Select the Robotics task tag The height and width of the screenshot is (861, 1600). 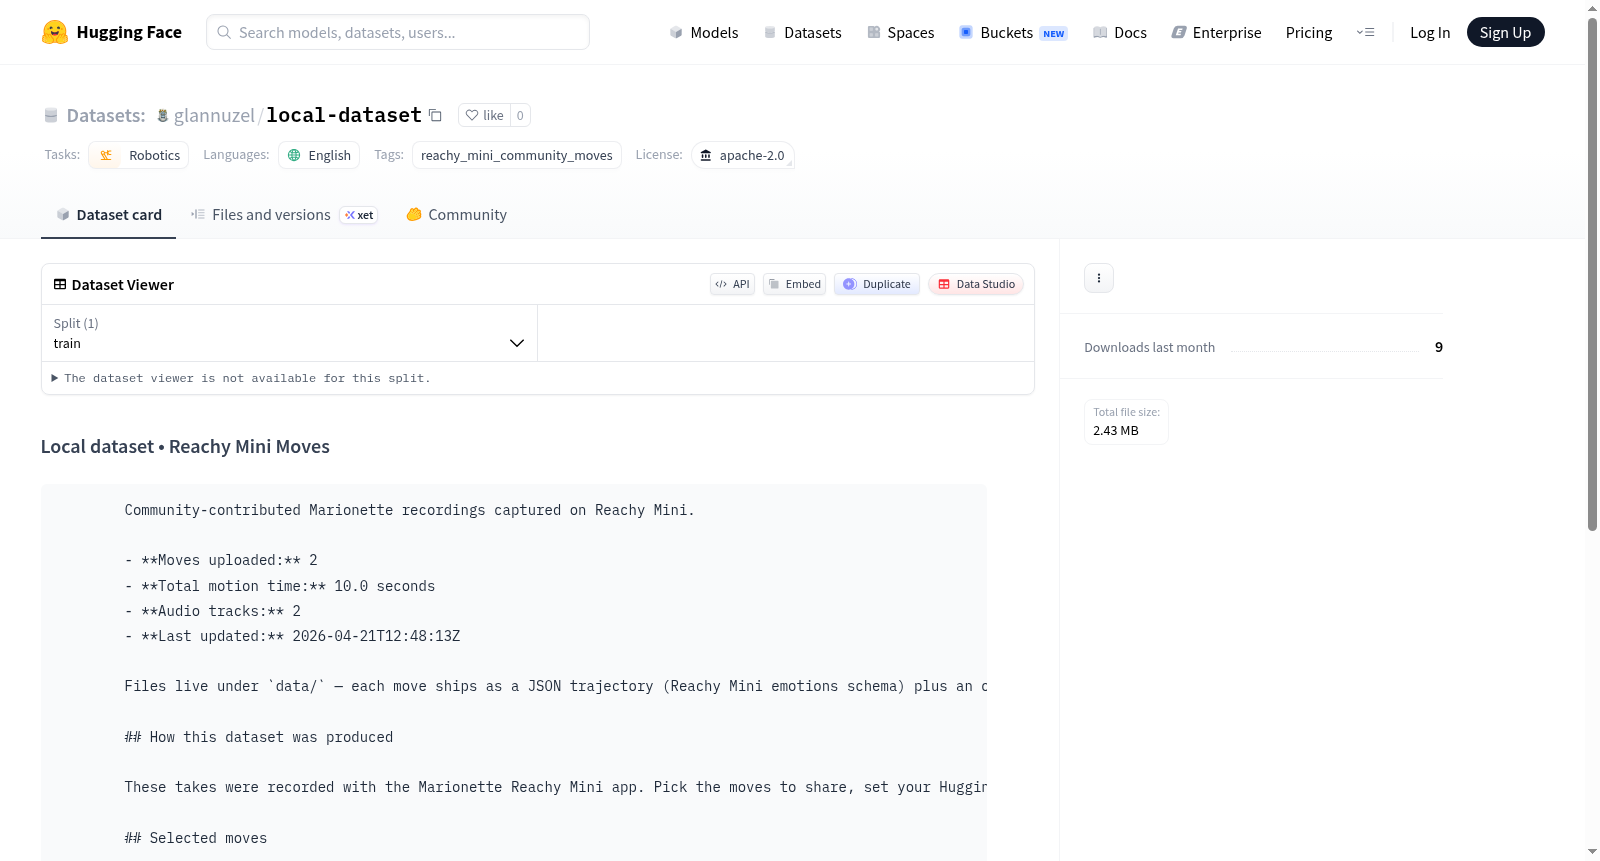pyautogui.click(x=139, y=155)
